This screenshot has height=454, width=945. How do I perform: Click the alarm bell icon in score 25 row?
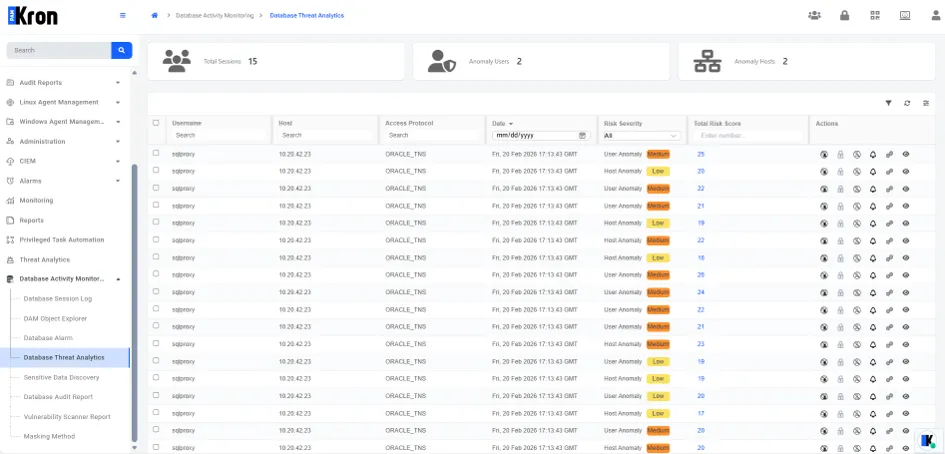(x=873, y=154)
